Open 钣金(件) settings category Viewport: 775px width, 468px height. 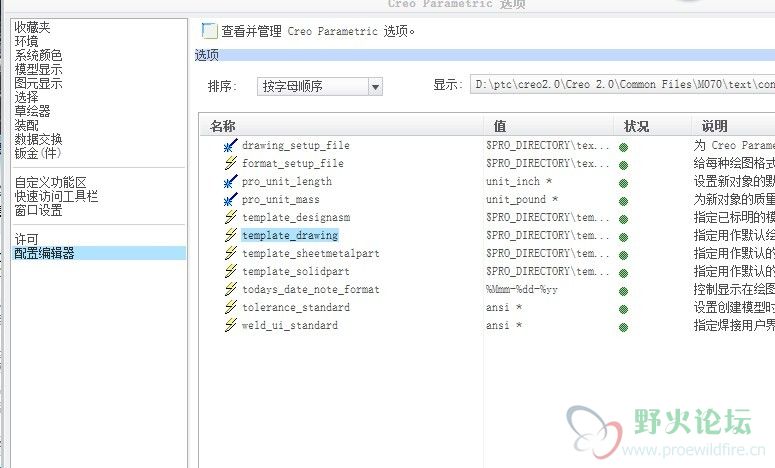38,153
